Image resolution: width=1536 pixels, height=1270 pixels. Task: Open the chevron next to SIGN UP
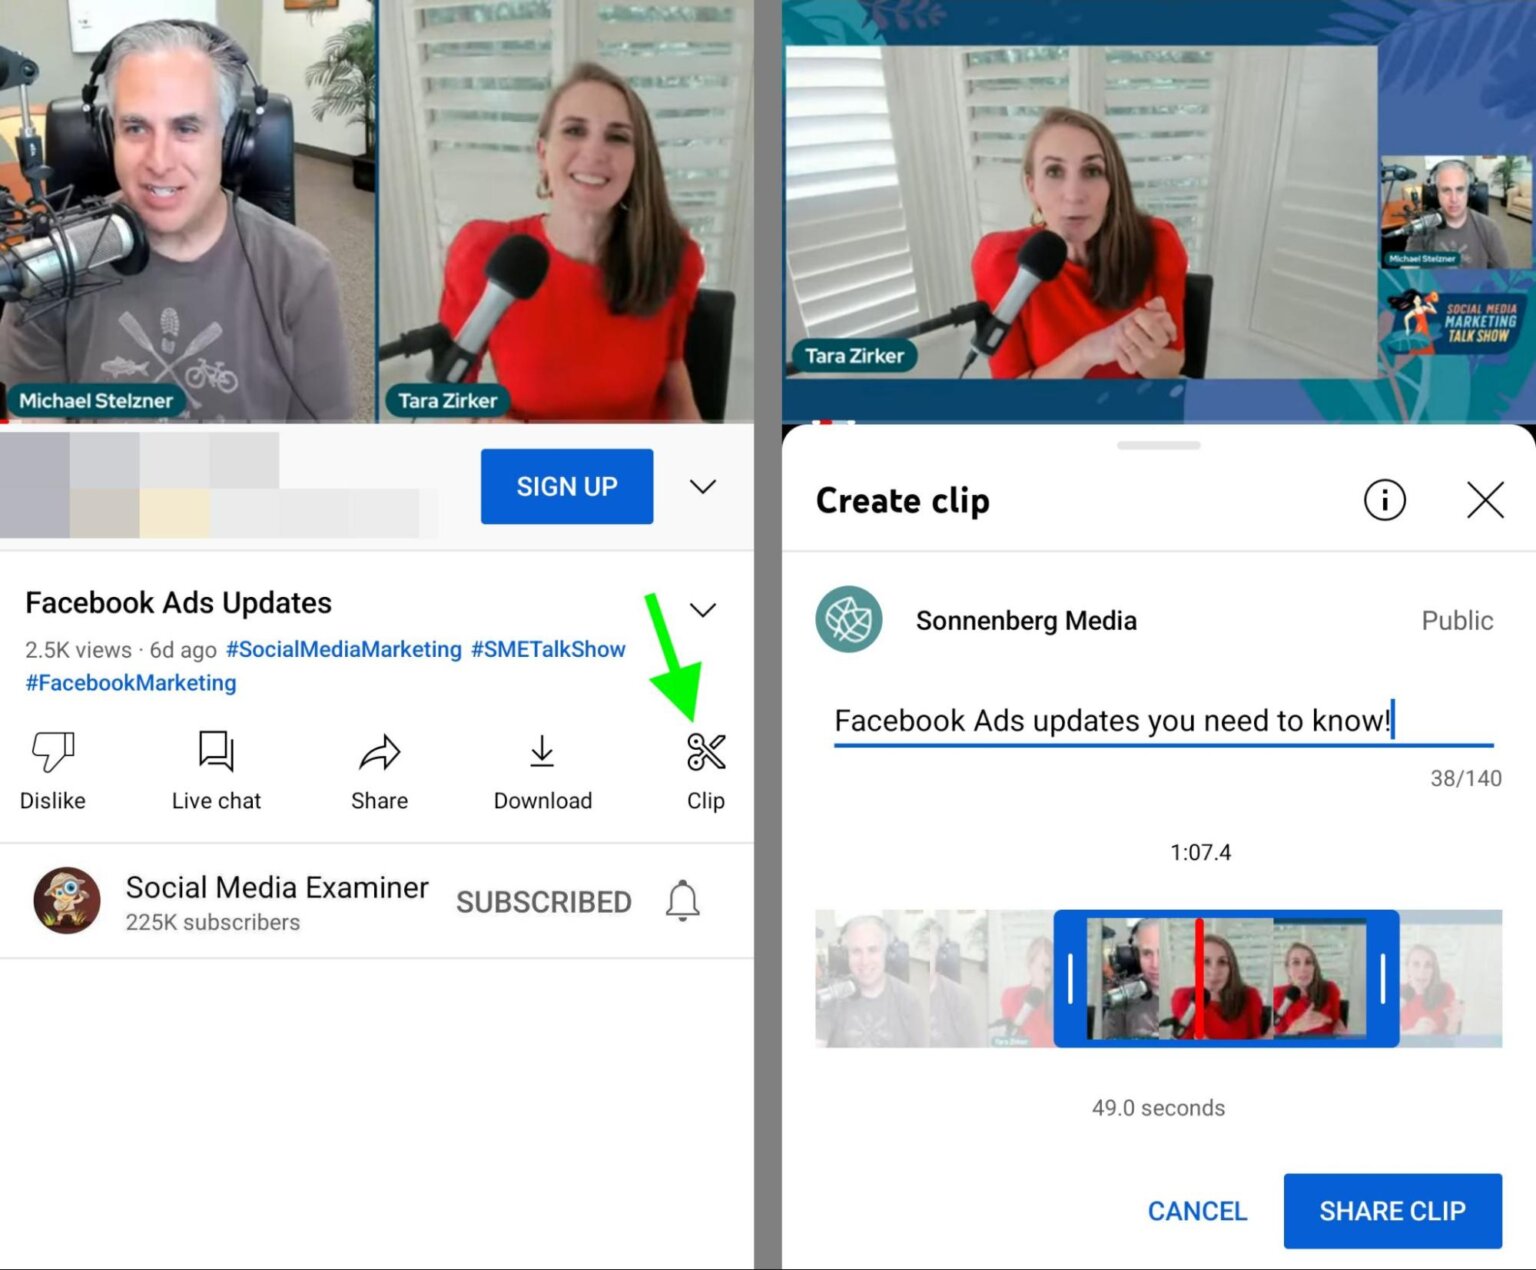[x=703, y=487]
